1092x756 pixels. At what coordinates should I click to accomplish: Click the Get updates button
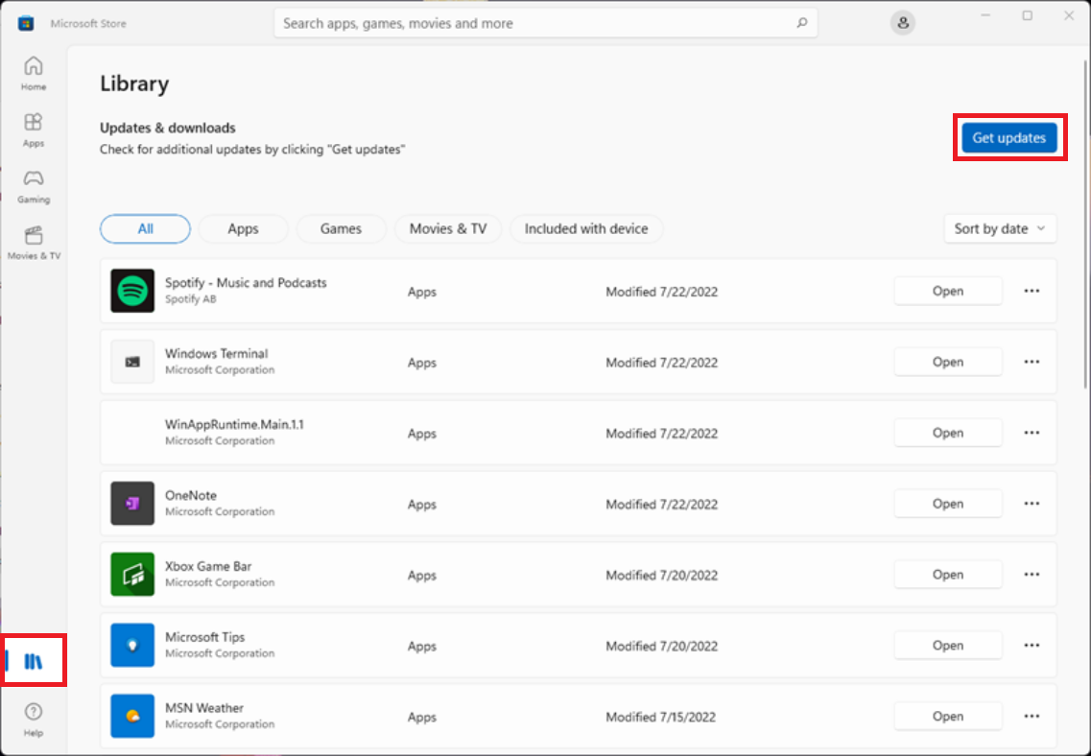click(1009, 138)
